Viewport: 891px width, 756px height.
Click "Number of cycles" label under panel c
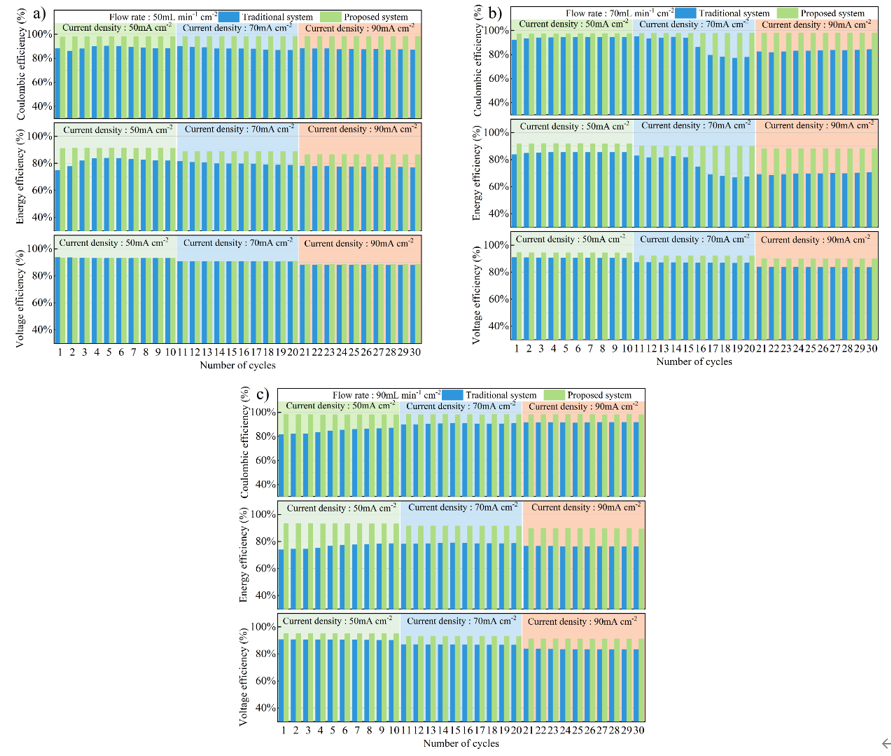tap(461, 743)
